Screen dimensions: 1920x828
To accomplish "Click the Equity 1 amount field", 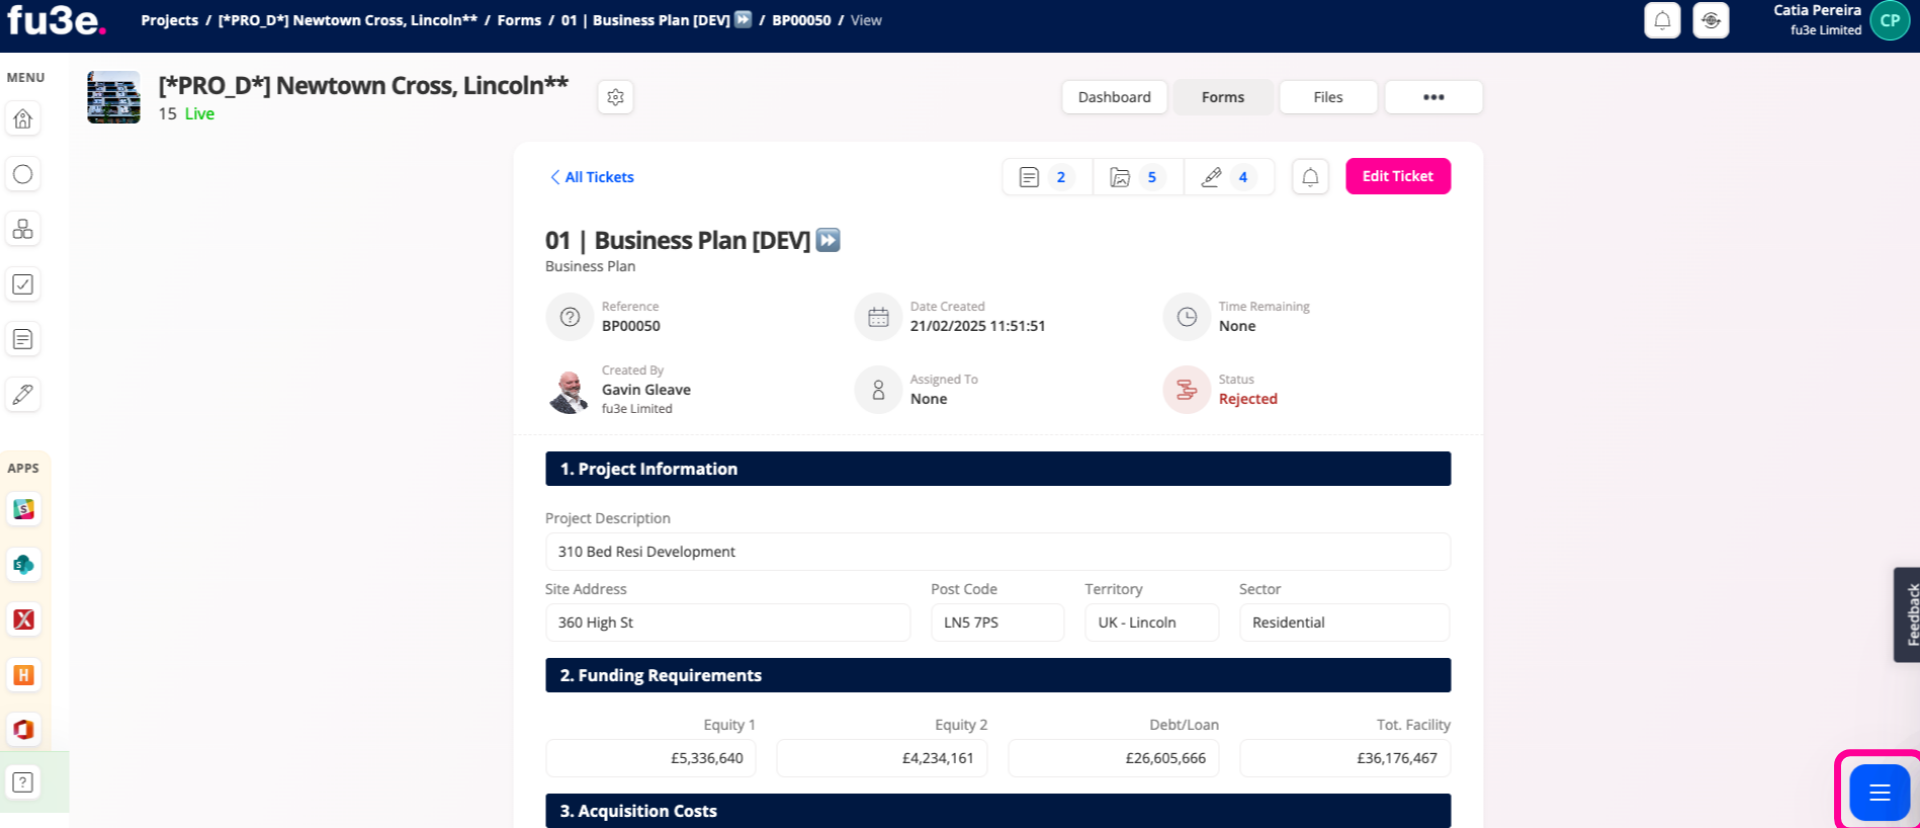I will tap(651, 758).
